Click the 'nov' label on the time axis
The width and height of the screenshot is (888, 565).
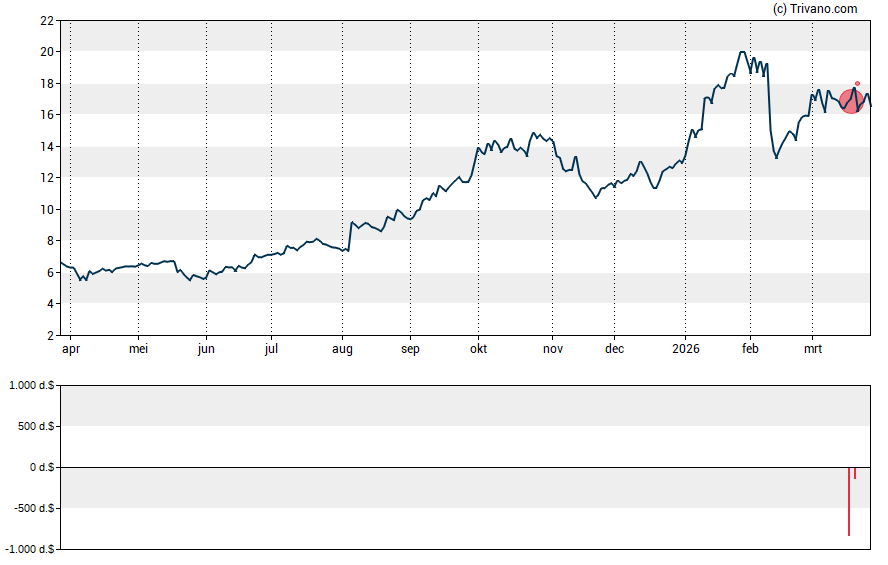(x=553, y=350)
